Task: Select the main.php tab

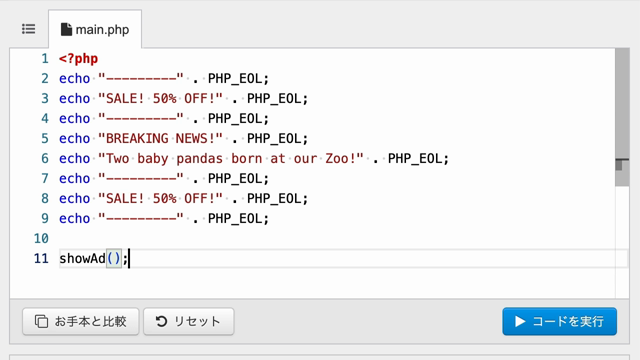Action: tap(95, 29)
